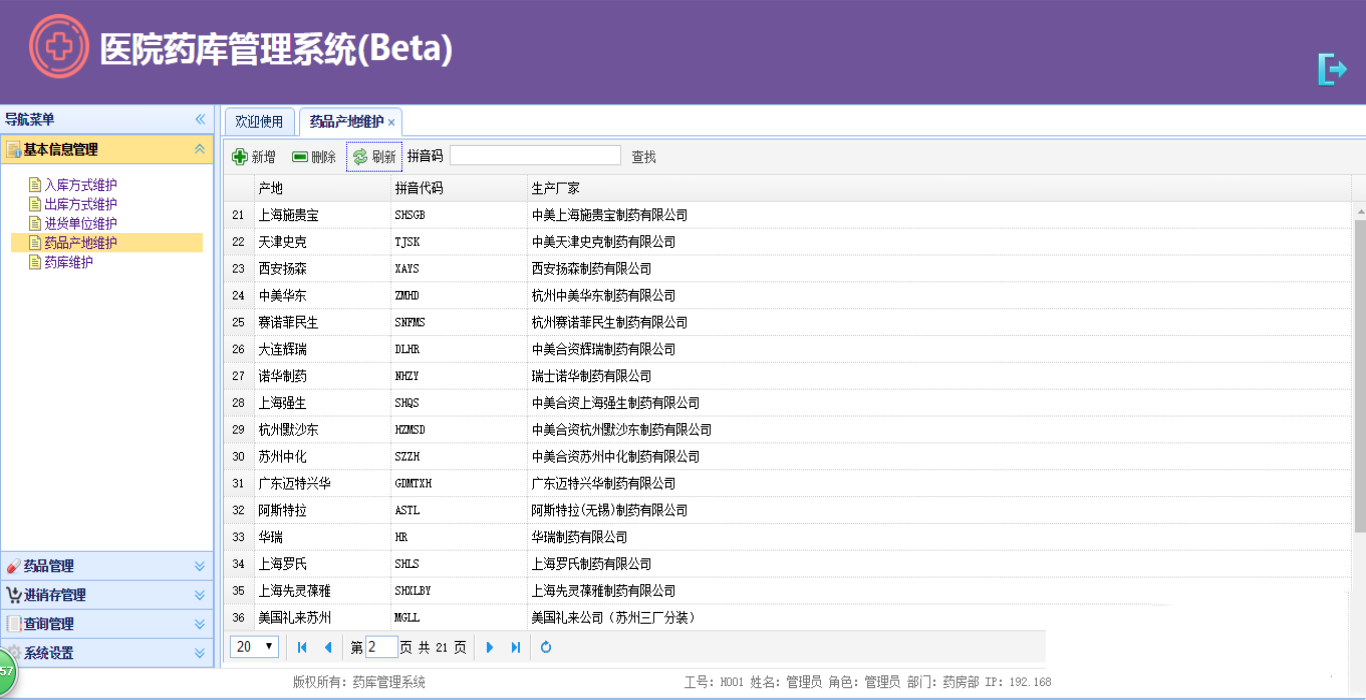Open the page size dropdown
Image resolution: width=1366 pixels, height=700 pixels.
(255, 647)
